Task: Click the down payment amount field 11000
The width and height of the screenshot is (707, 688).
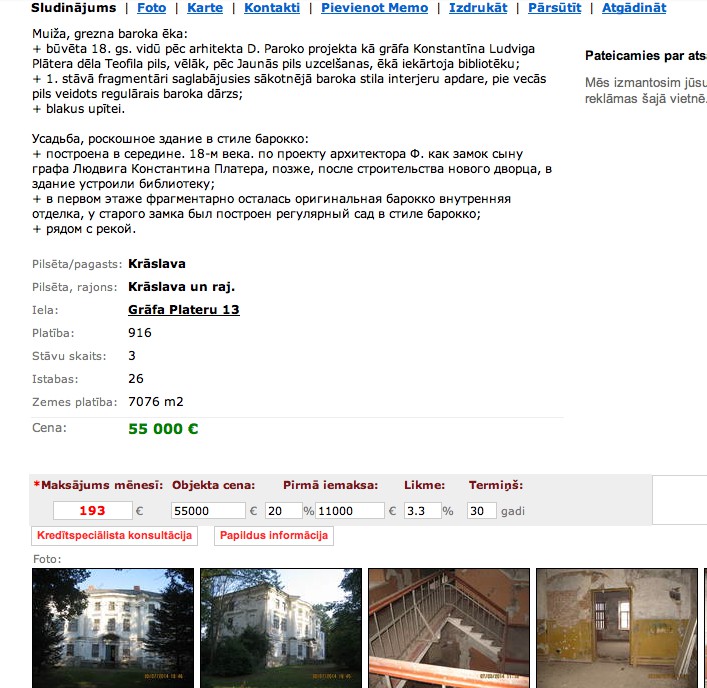Action: [x=349, y=511]
